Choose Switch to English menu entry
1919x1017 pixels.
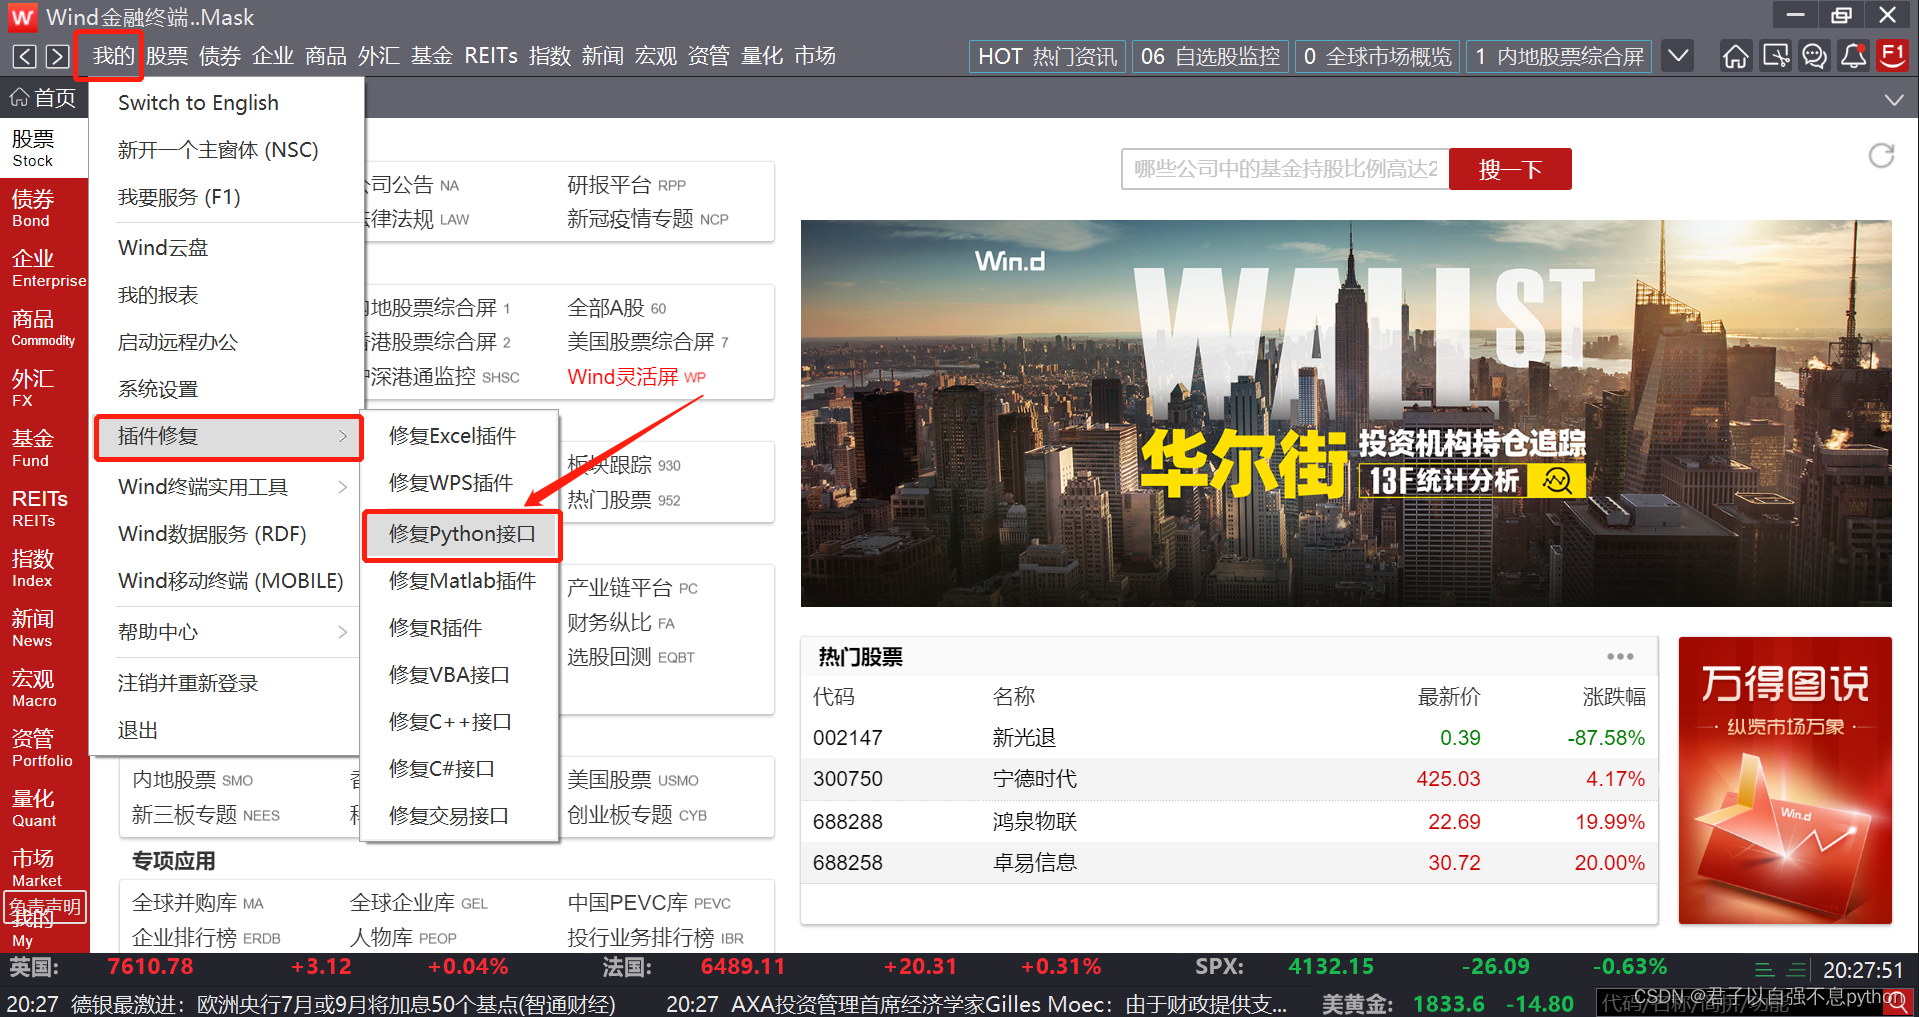(198, 103)
